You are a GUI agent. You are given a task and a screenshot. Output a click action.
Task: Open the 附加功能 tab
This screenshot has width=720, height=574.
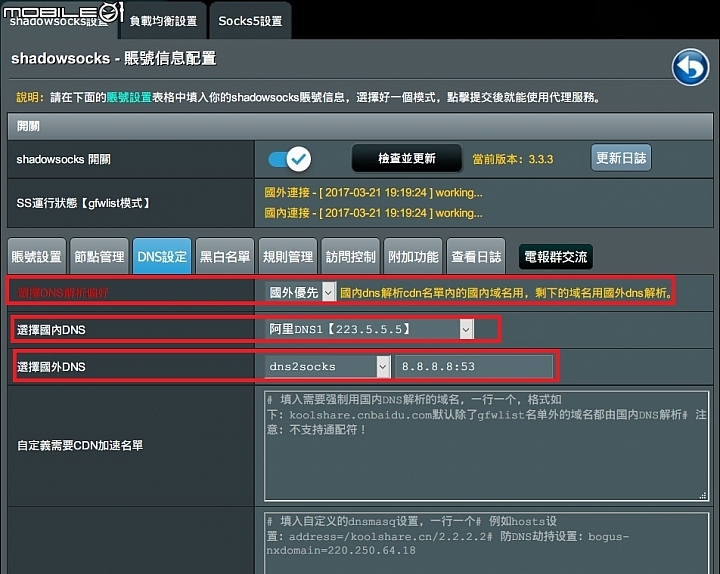[x=413, y=256]
